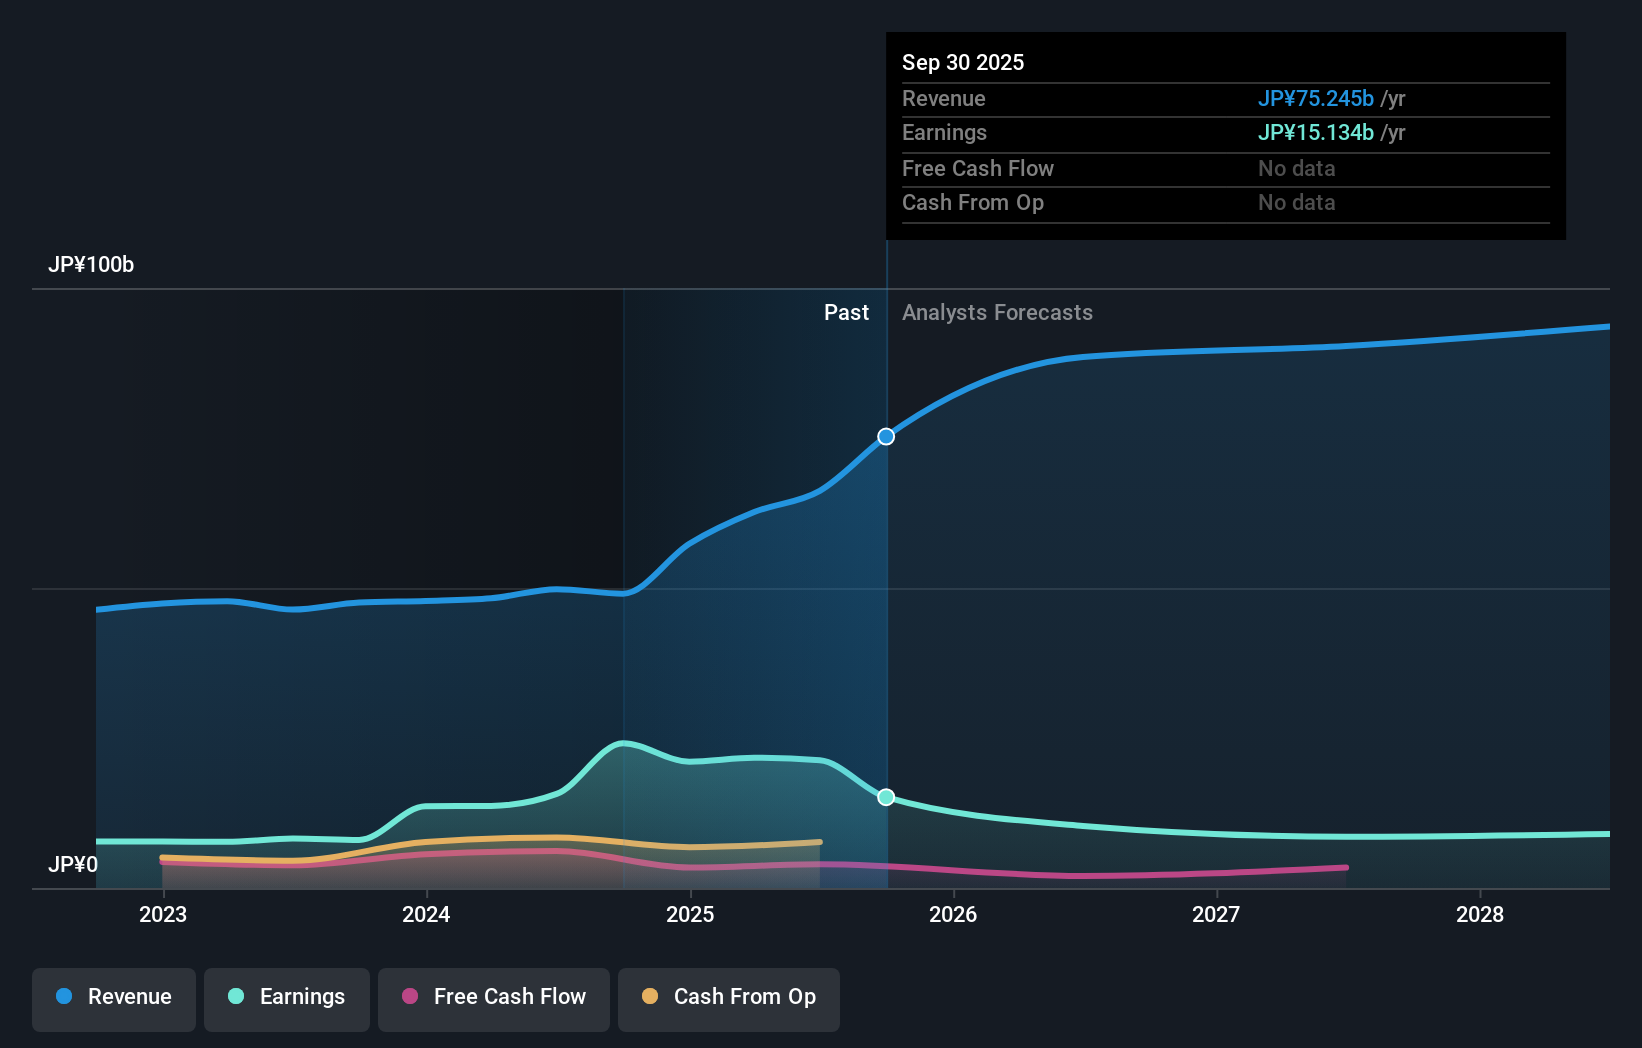This screenshot has height=1048, width=1642.
Task: Click the yellow Cash From Op legend dot
Action: (651, 997)
